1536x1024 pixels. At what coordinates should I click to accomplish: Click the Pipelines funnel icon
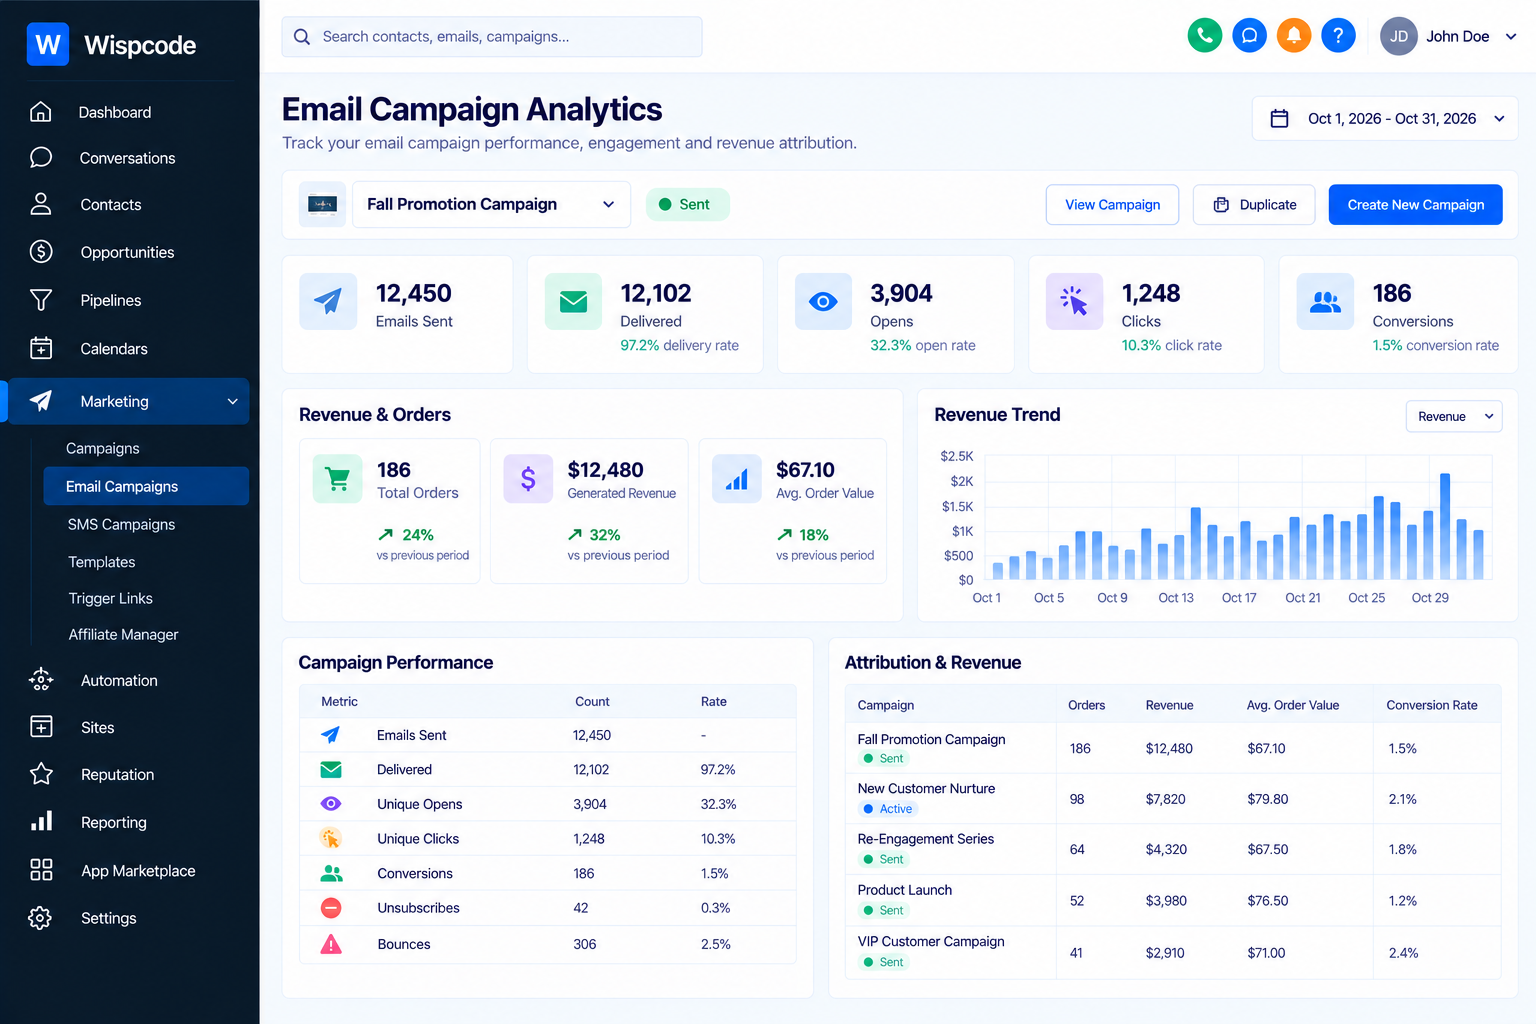tap(41, 300)
